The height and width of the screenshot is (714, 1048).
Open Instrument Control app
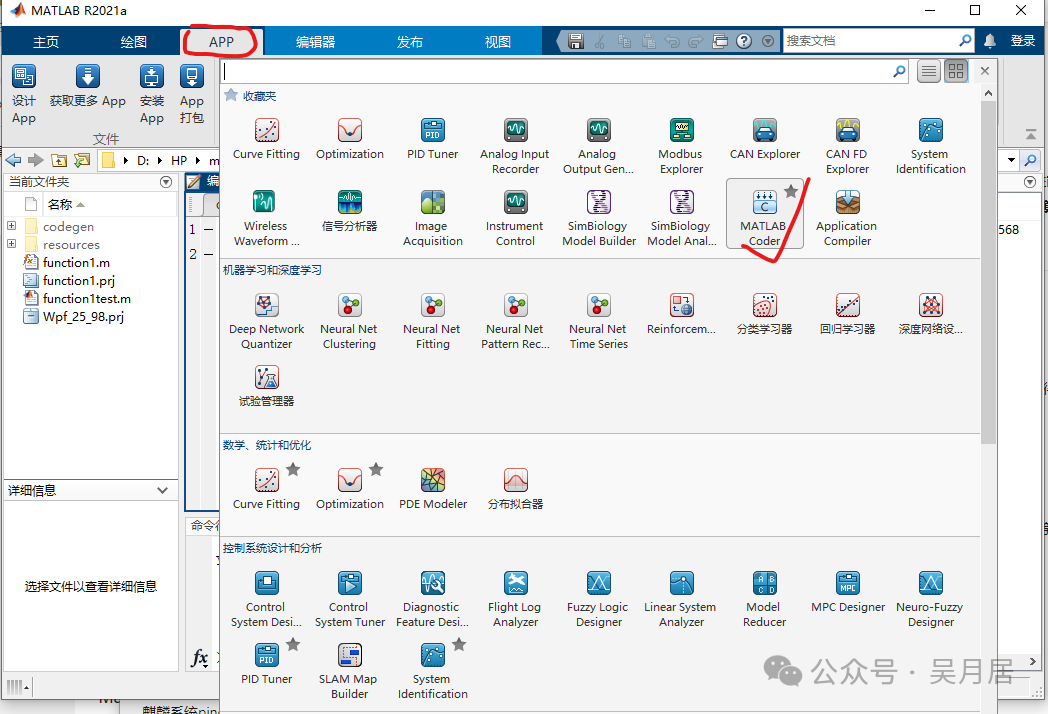tap(515, 219)
